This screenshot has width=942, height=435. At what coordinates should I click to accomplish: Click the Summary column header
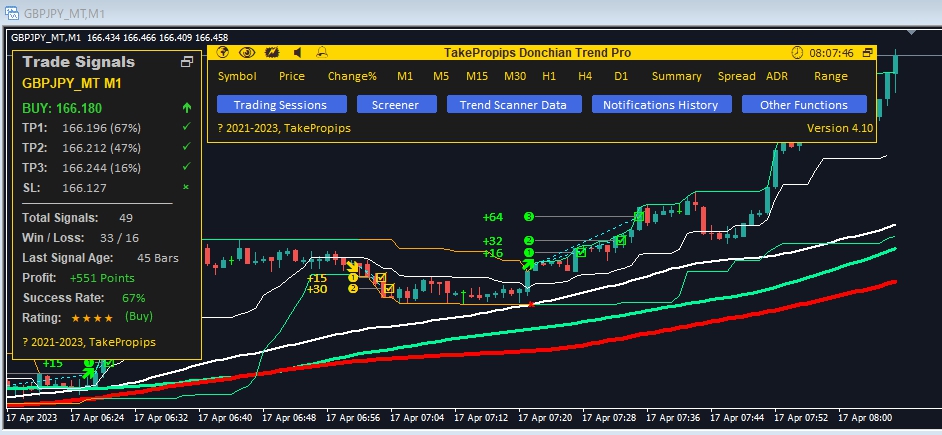676,76
